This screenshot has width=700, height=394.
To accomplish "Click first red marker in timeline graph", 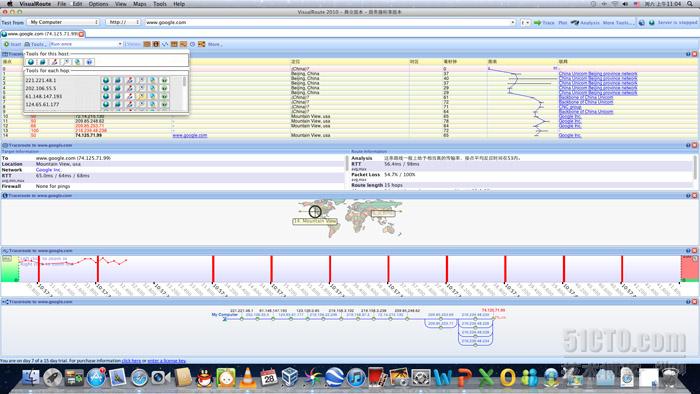I will [x=39, y=269].
